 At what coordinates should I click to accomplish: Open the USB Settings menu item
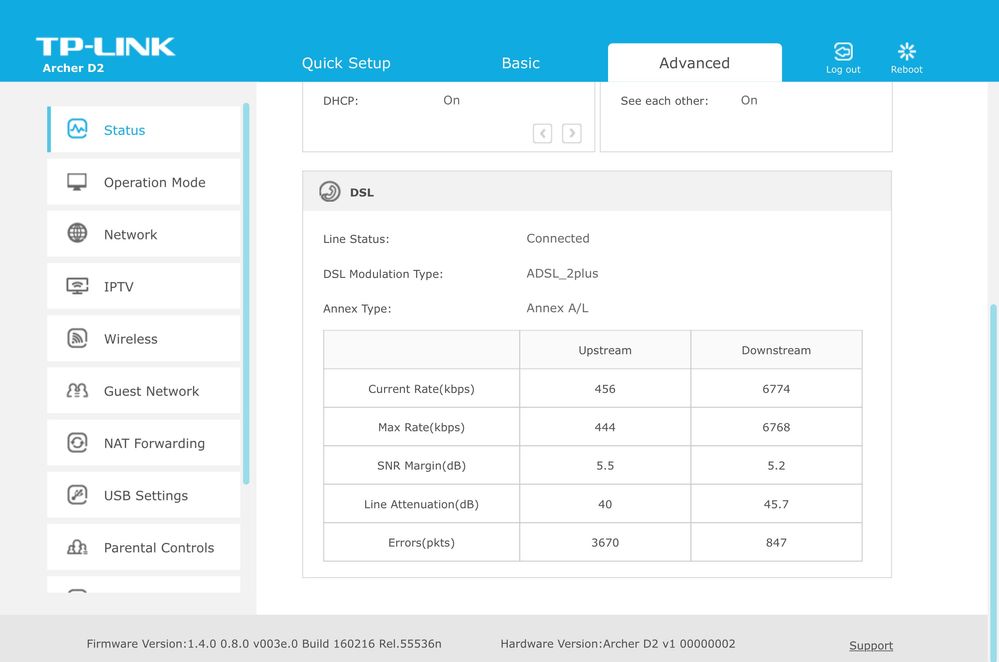(x=144, y=495)
